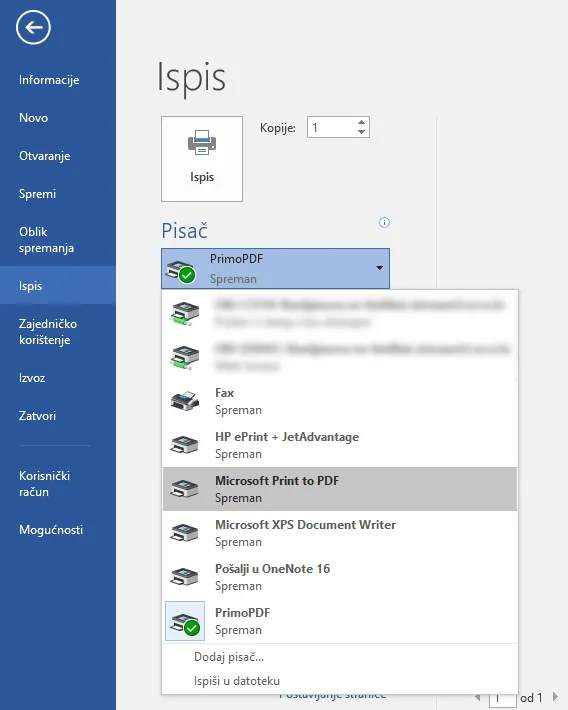Screen dimensions: 568x710
Task: Click Spreman status under Microsoft Print to PDF
Action: (x=238, y=498)
